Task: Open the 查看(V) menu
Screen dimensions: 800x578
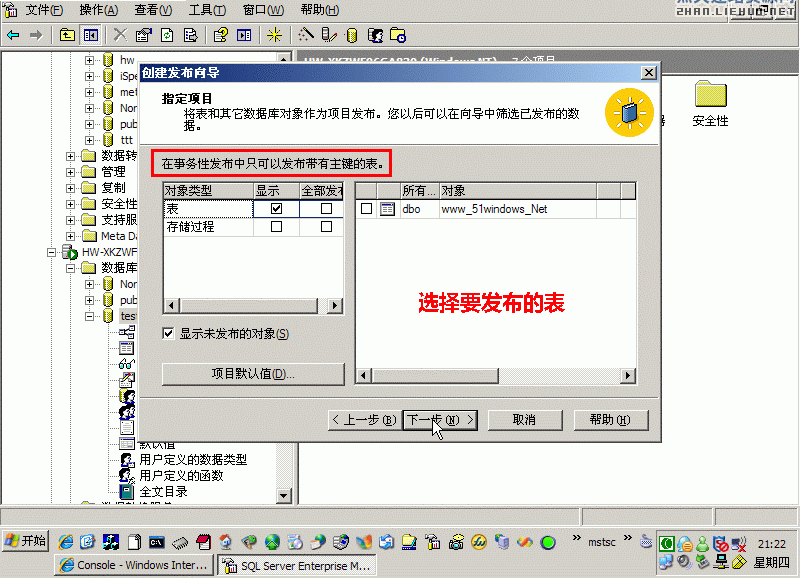Action: click(x=153, y=10)
